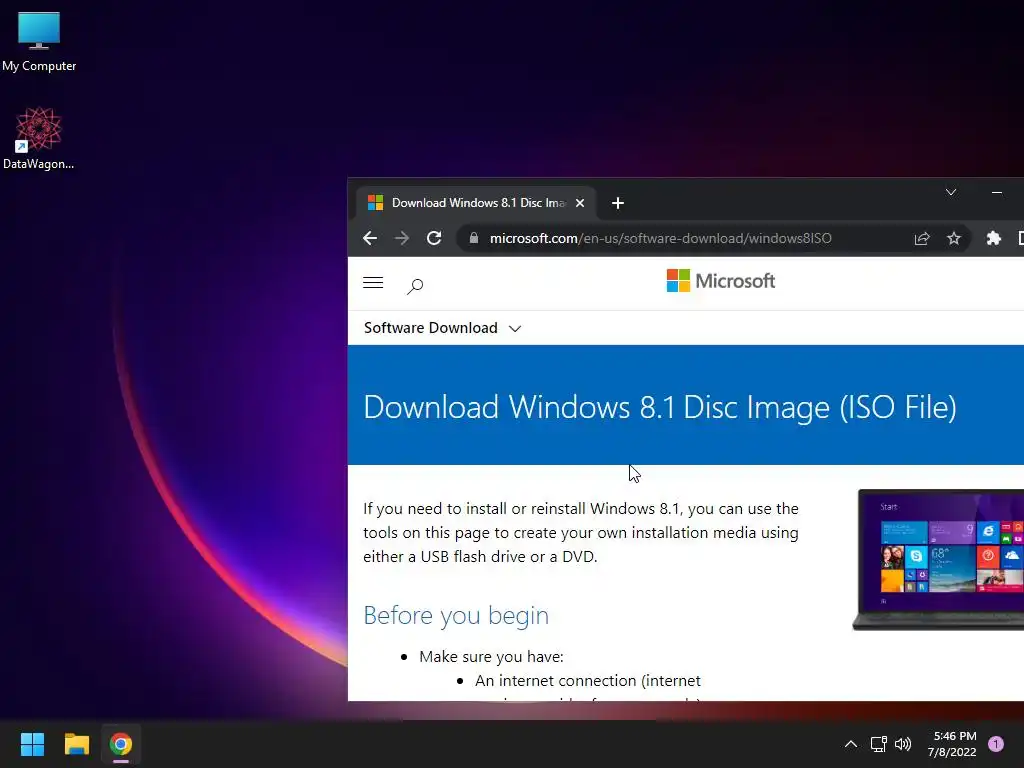This screenshot has height=768, width=1024.
Task: Share this page from address bar
Action: click(921, 238)
